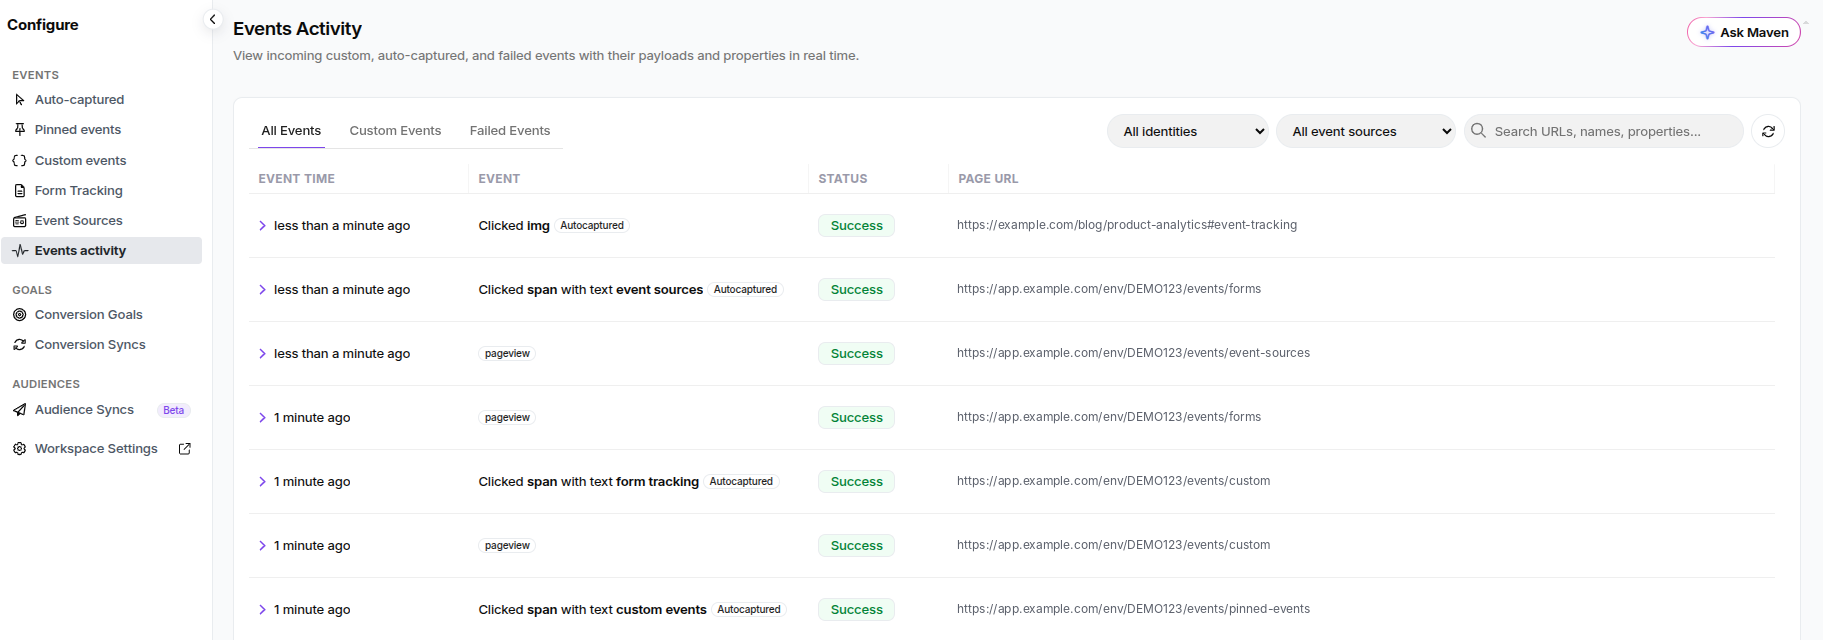Screen dimensions: 1823x640
Task: Click the curly braces Custom events icon
Action: click(20, 161)
